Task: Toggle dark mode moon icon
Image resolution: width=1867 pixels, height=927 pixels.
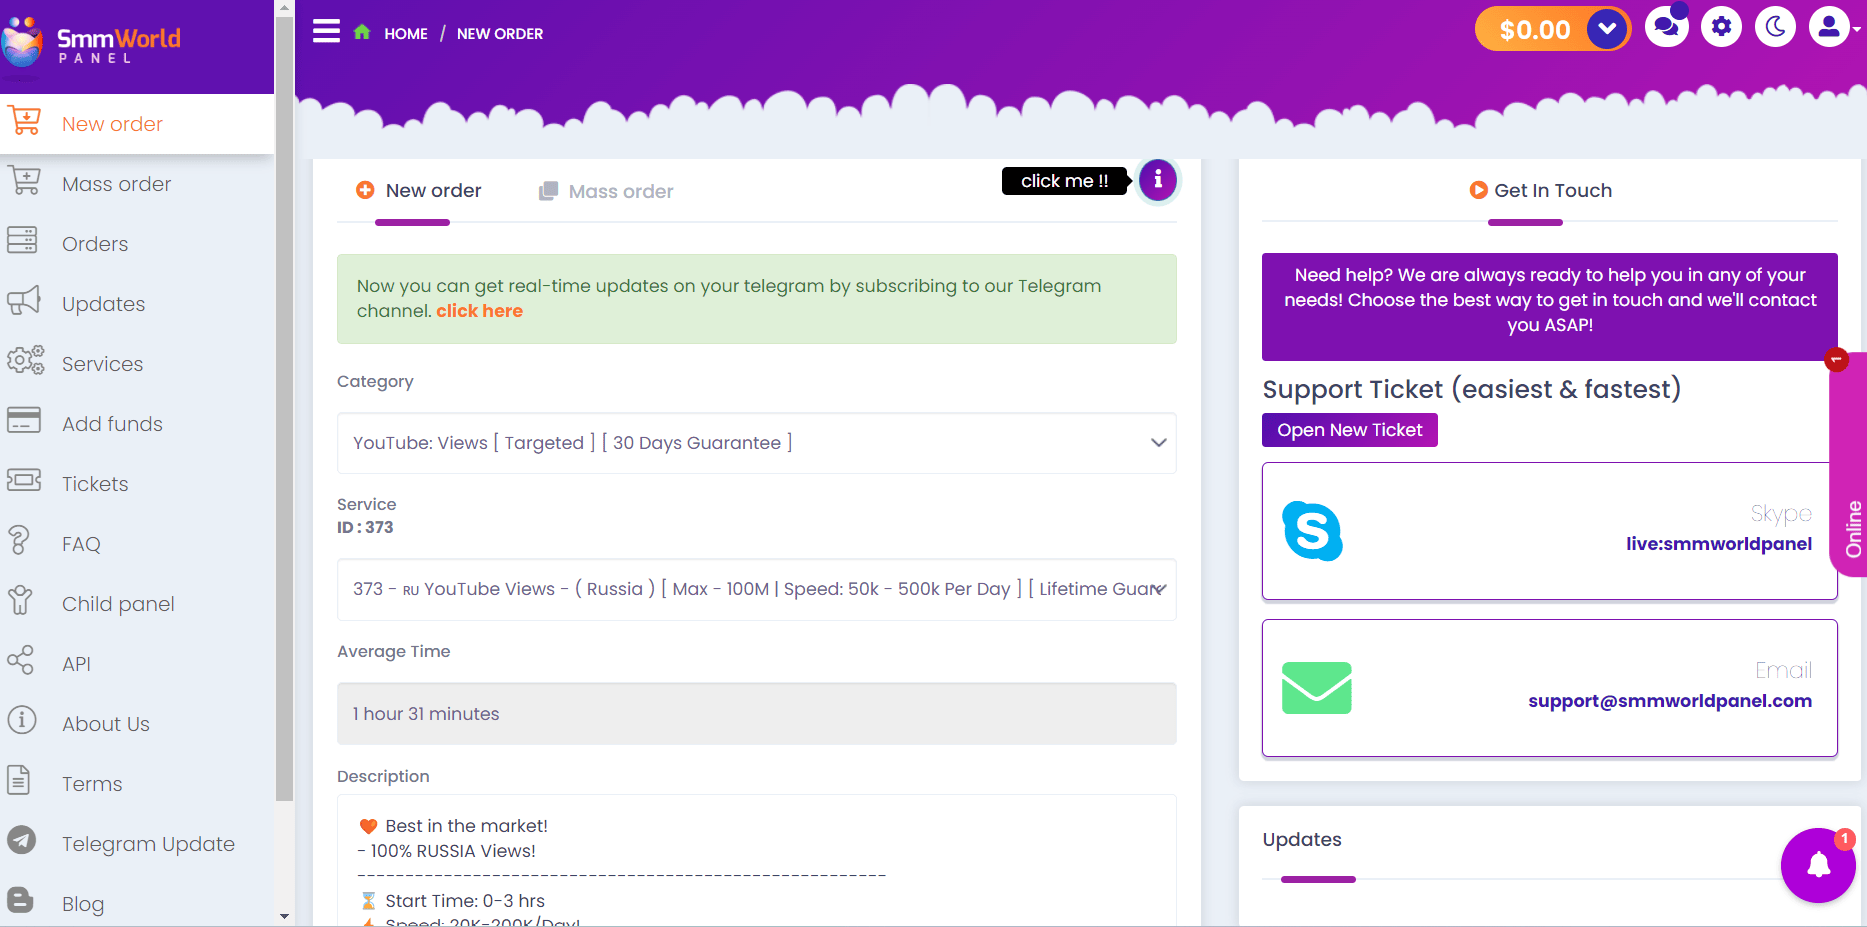Action: tap(1775, 27)
